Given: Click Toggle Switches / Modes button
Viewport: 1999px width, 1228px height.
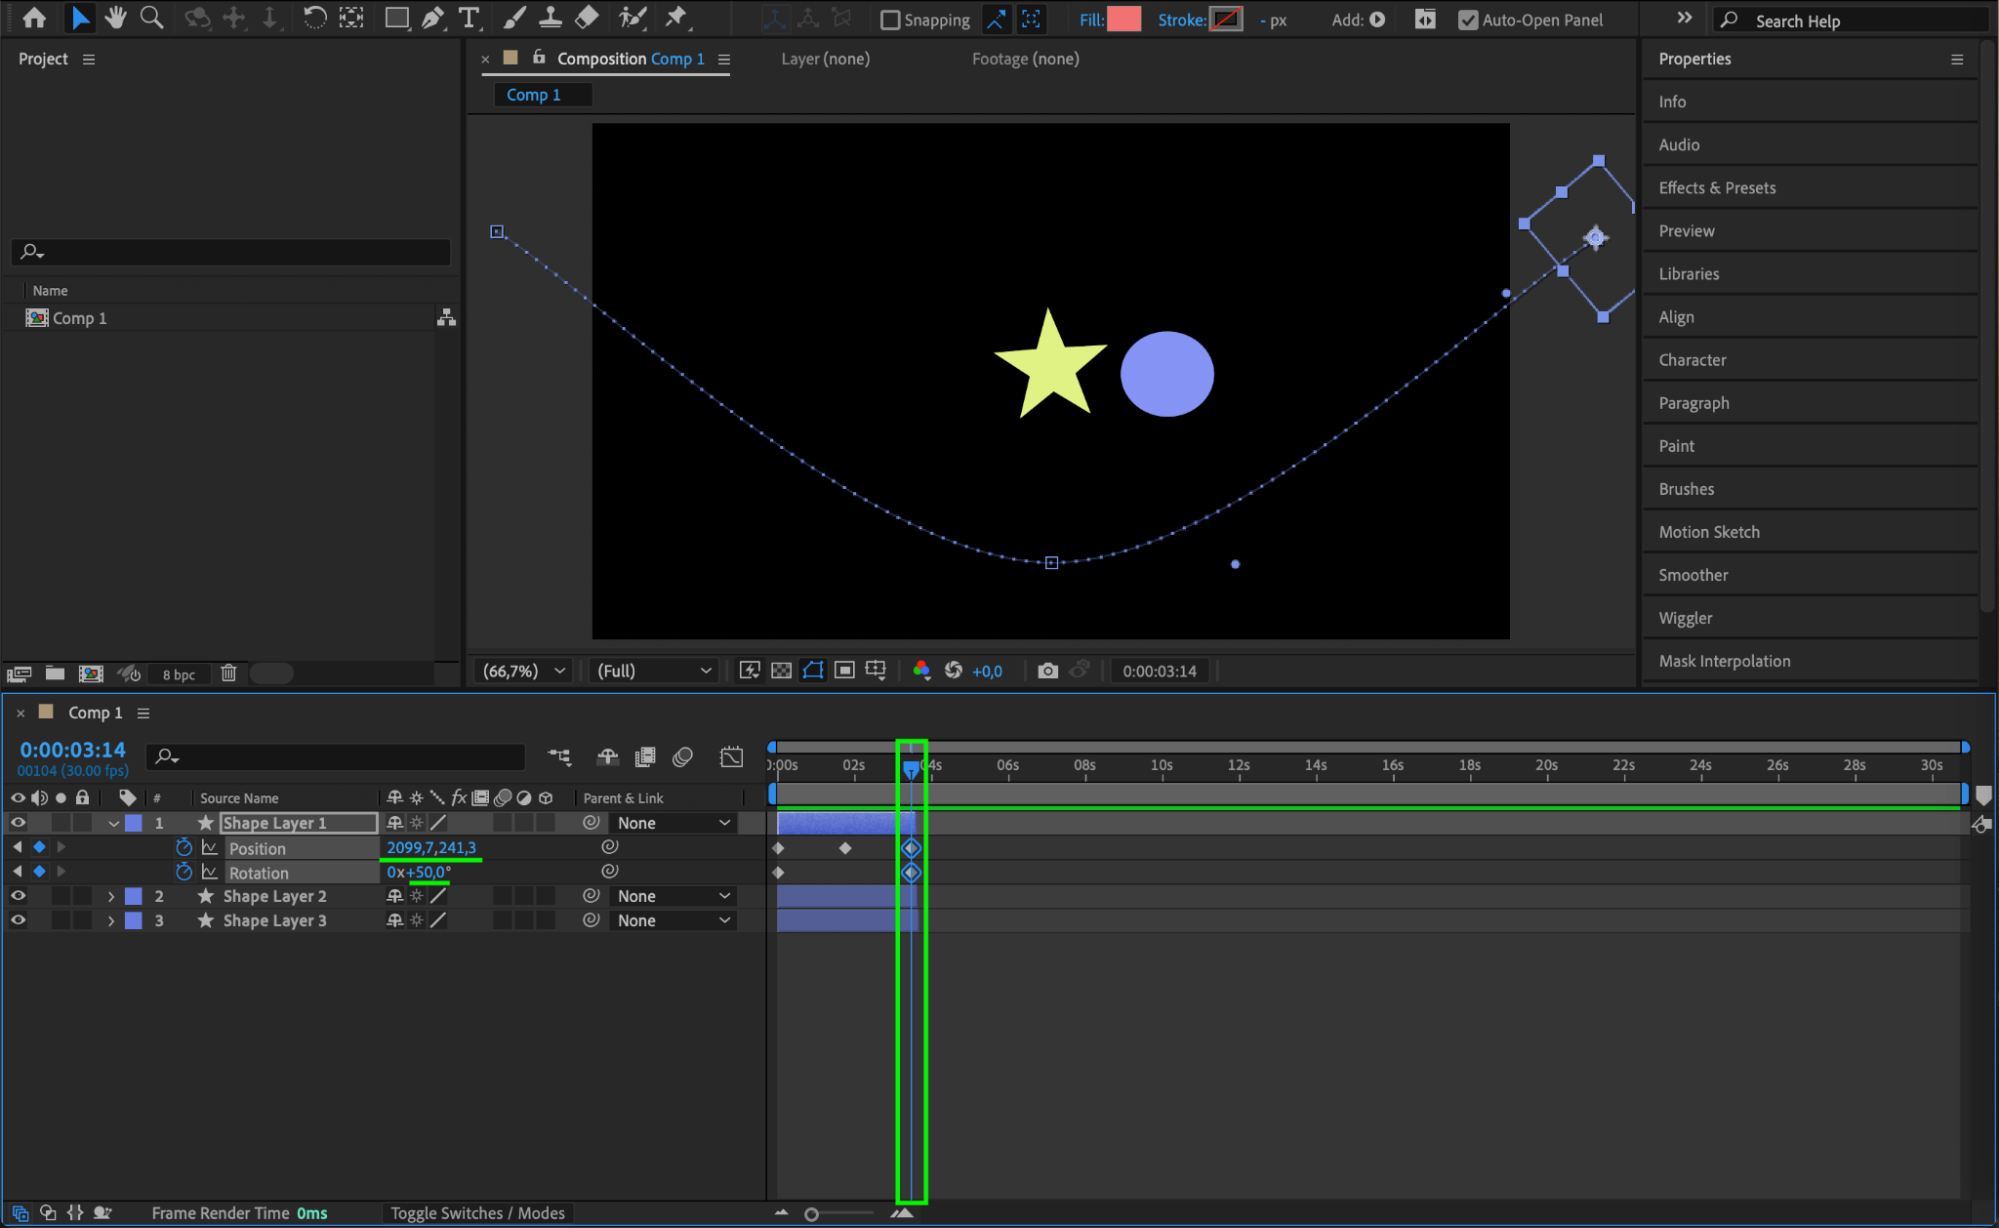Looking at the screenshot, I should (477, 1213).
